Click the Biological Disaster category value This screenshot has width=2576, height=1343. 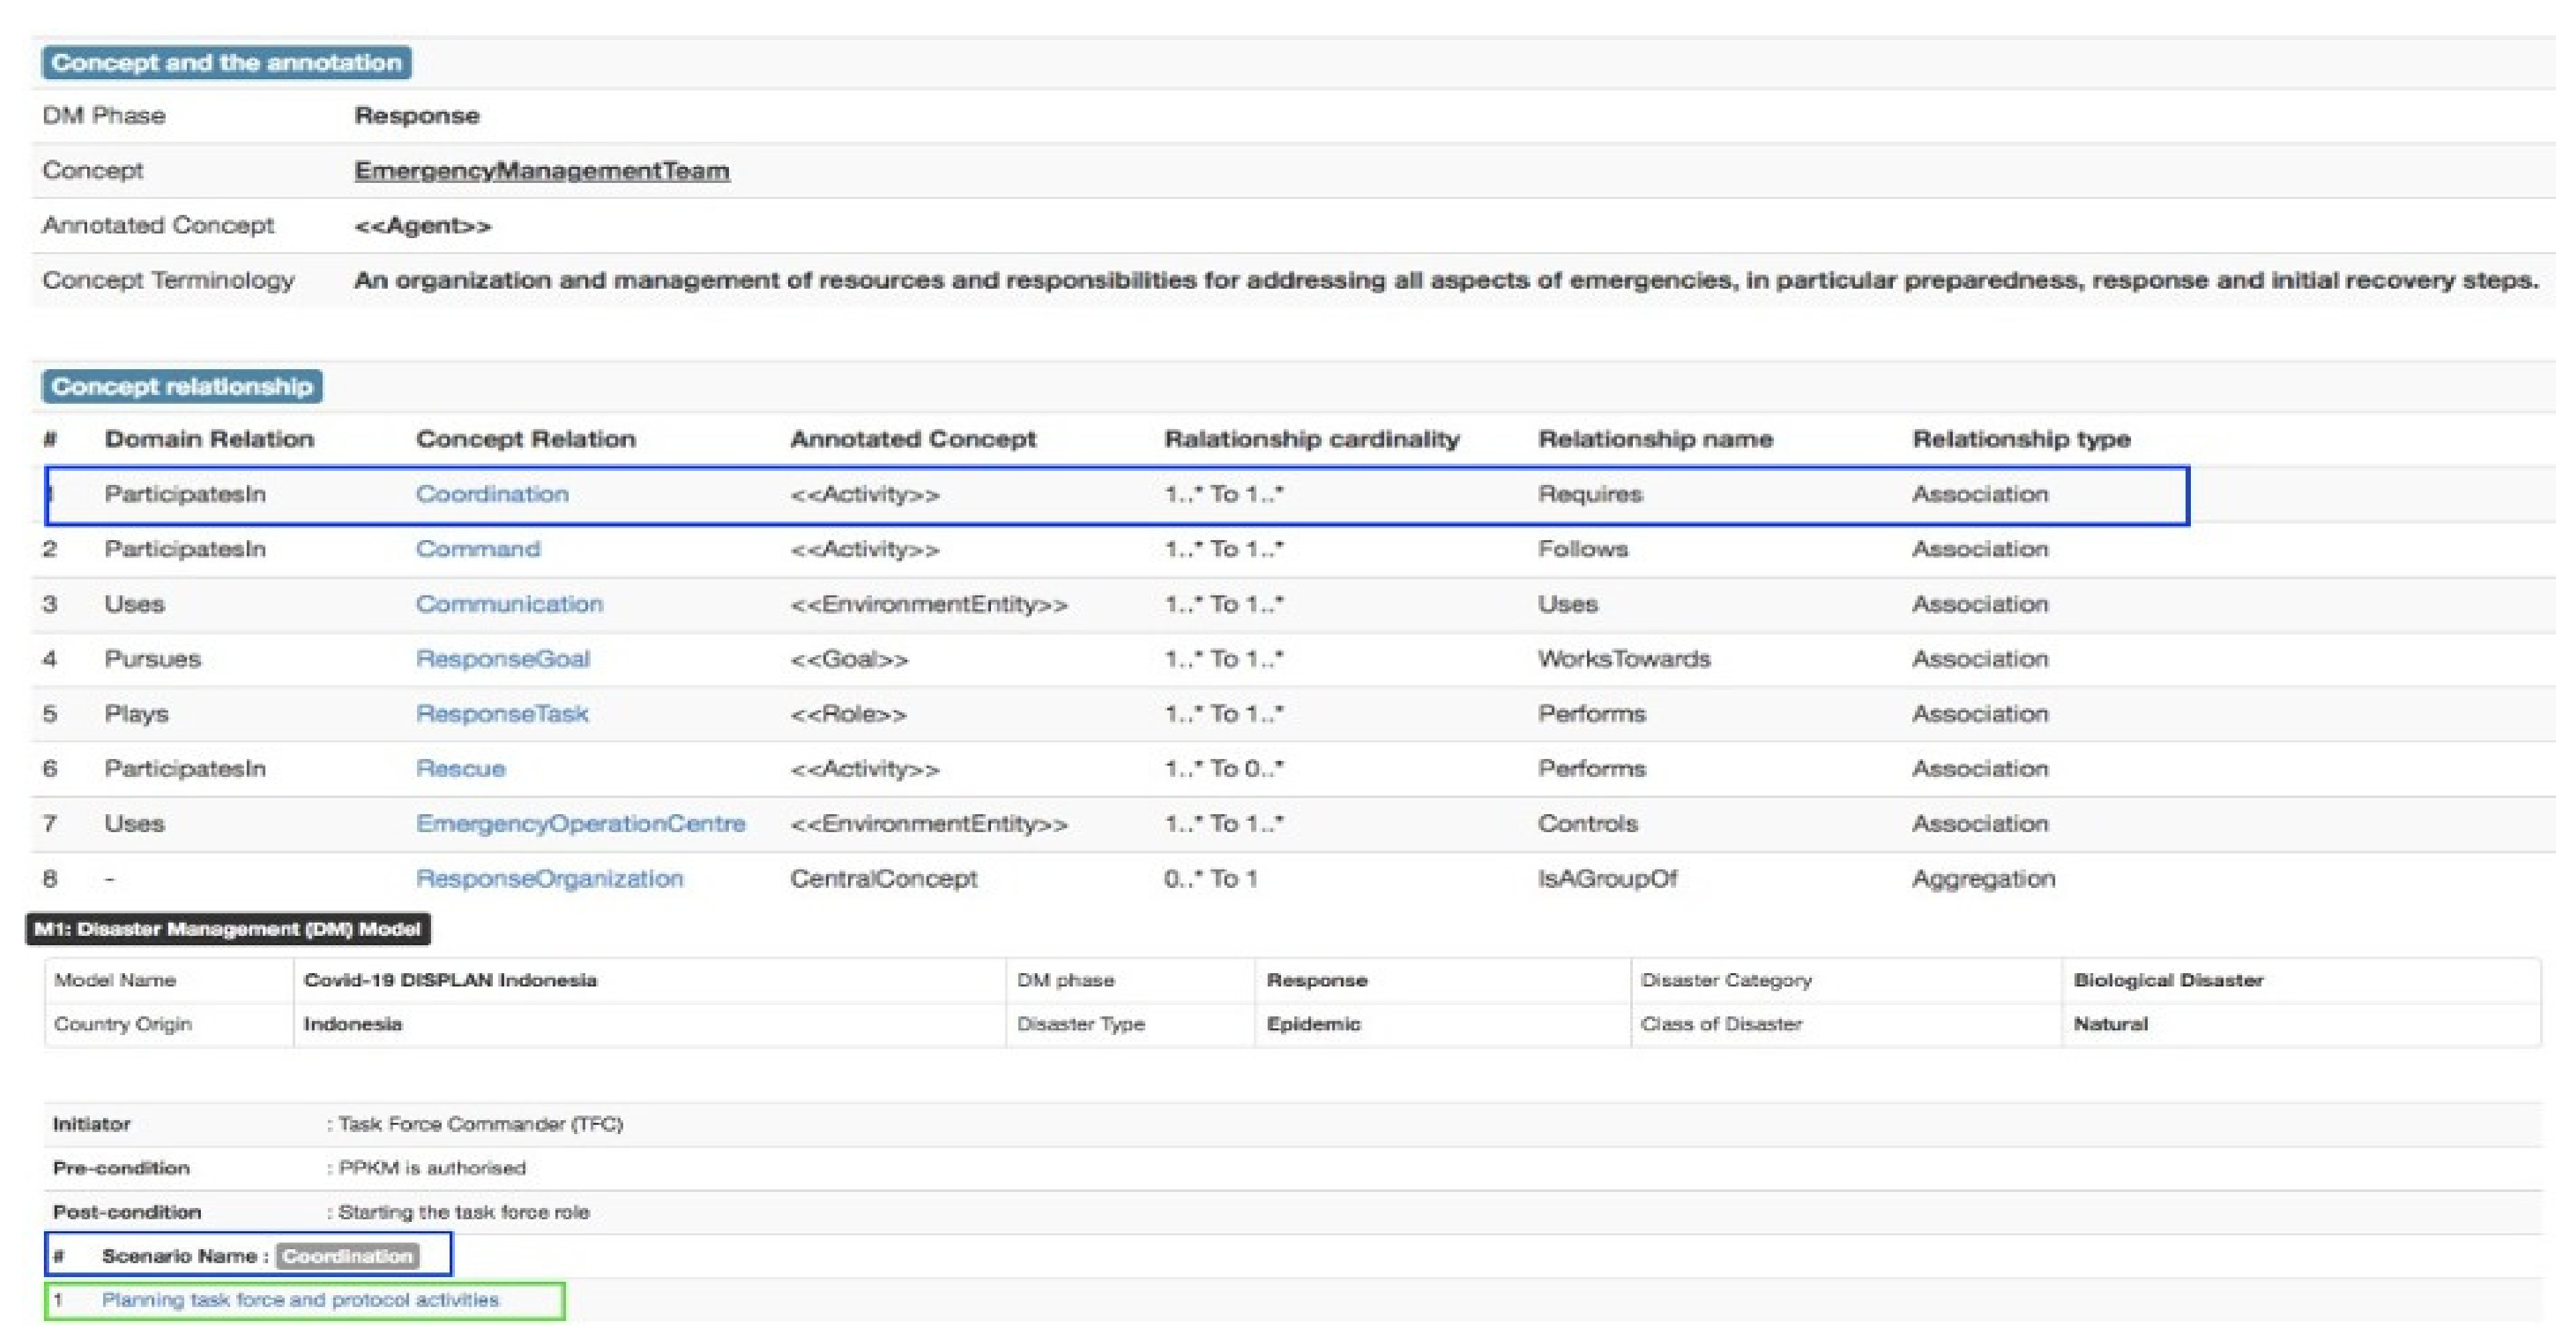coord(2168,980)
